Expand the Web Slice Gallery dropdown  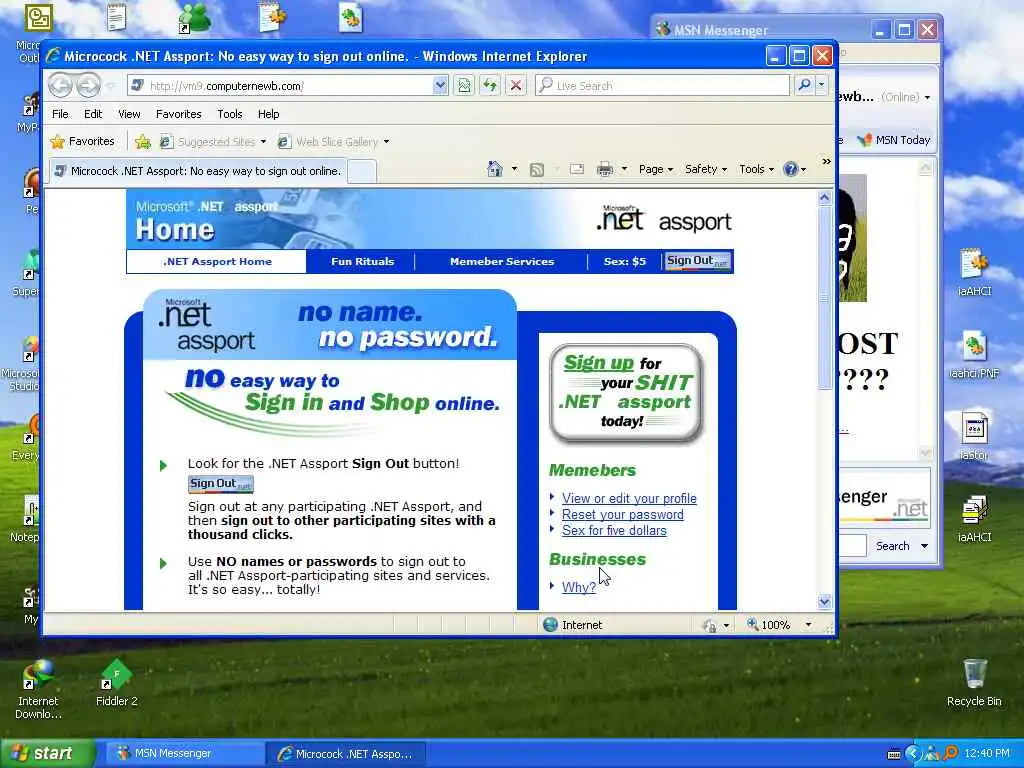point(386,141)
